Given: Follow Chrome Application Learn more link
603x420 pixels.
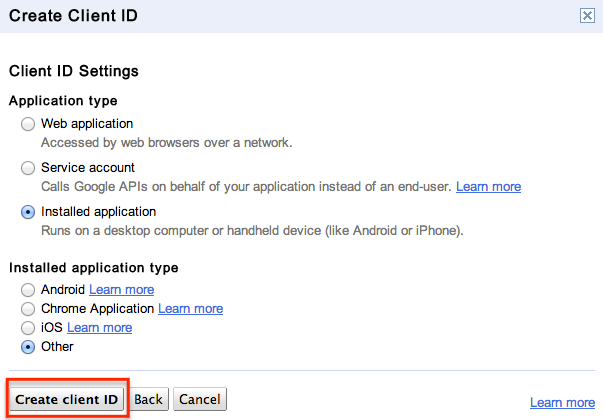Looking at the screenshot, I should coord(191,309).
